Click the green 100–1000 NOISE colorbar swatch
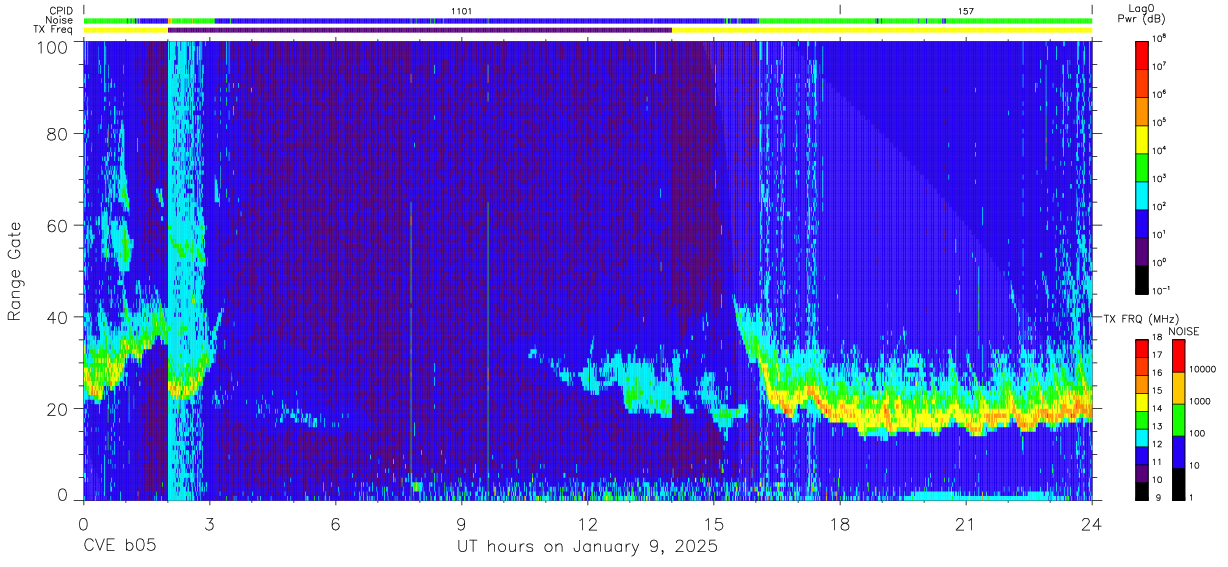Image resolution: width=1228 pixels, height=567 pixels. (x=1178, y=420)
